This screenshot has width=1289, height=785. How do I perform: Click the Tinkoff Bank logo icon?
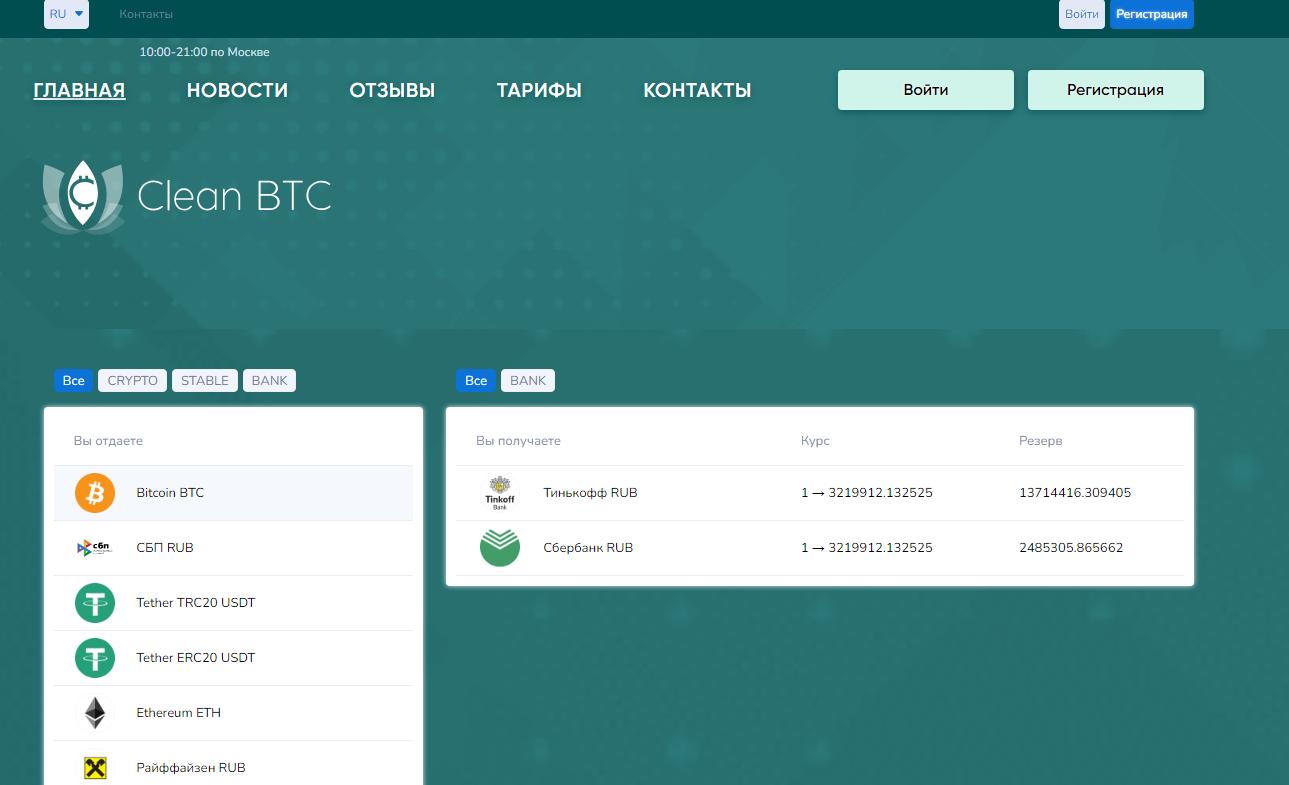(x=499, y=493)
